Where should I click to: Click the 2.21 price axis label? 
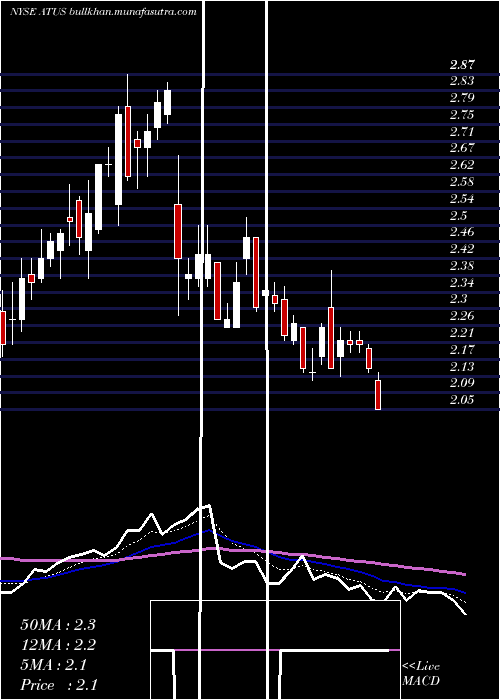click(x=462, y=333)
